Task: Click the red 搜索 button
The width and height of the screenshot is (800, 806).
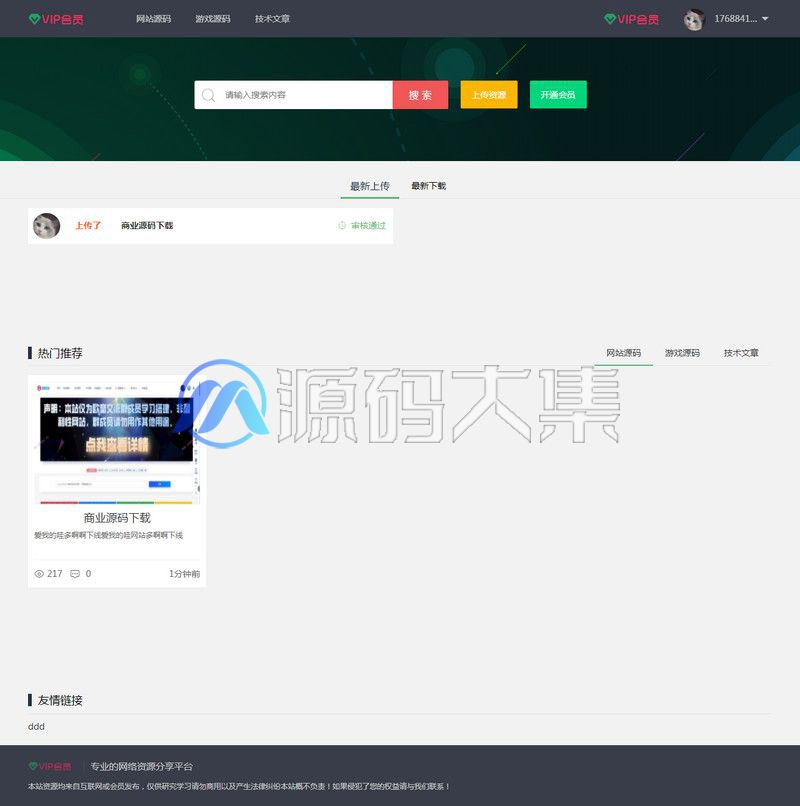Action: coord(420,95)
